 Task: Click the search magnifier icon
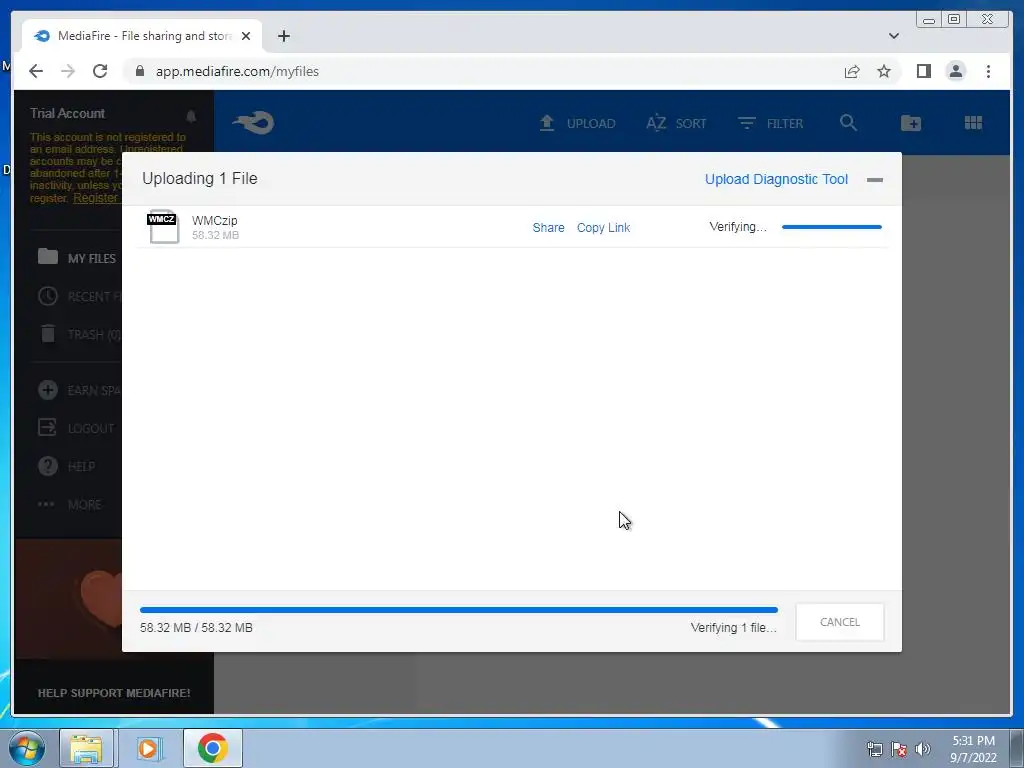coord(848,122)
